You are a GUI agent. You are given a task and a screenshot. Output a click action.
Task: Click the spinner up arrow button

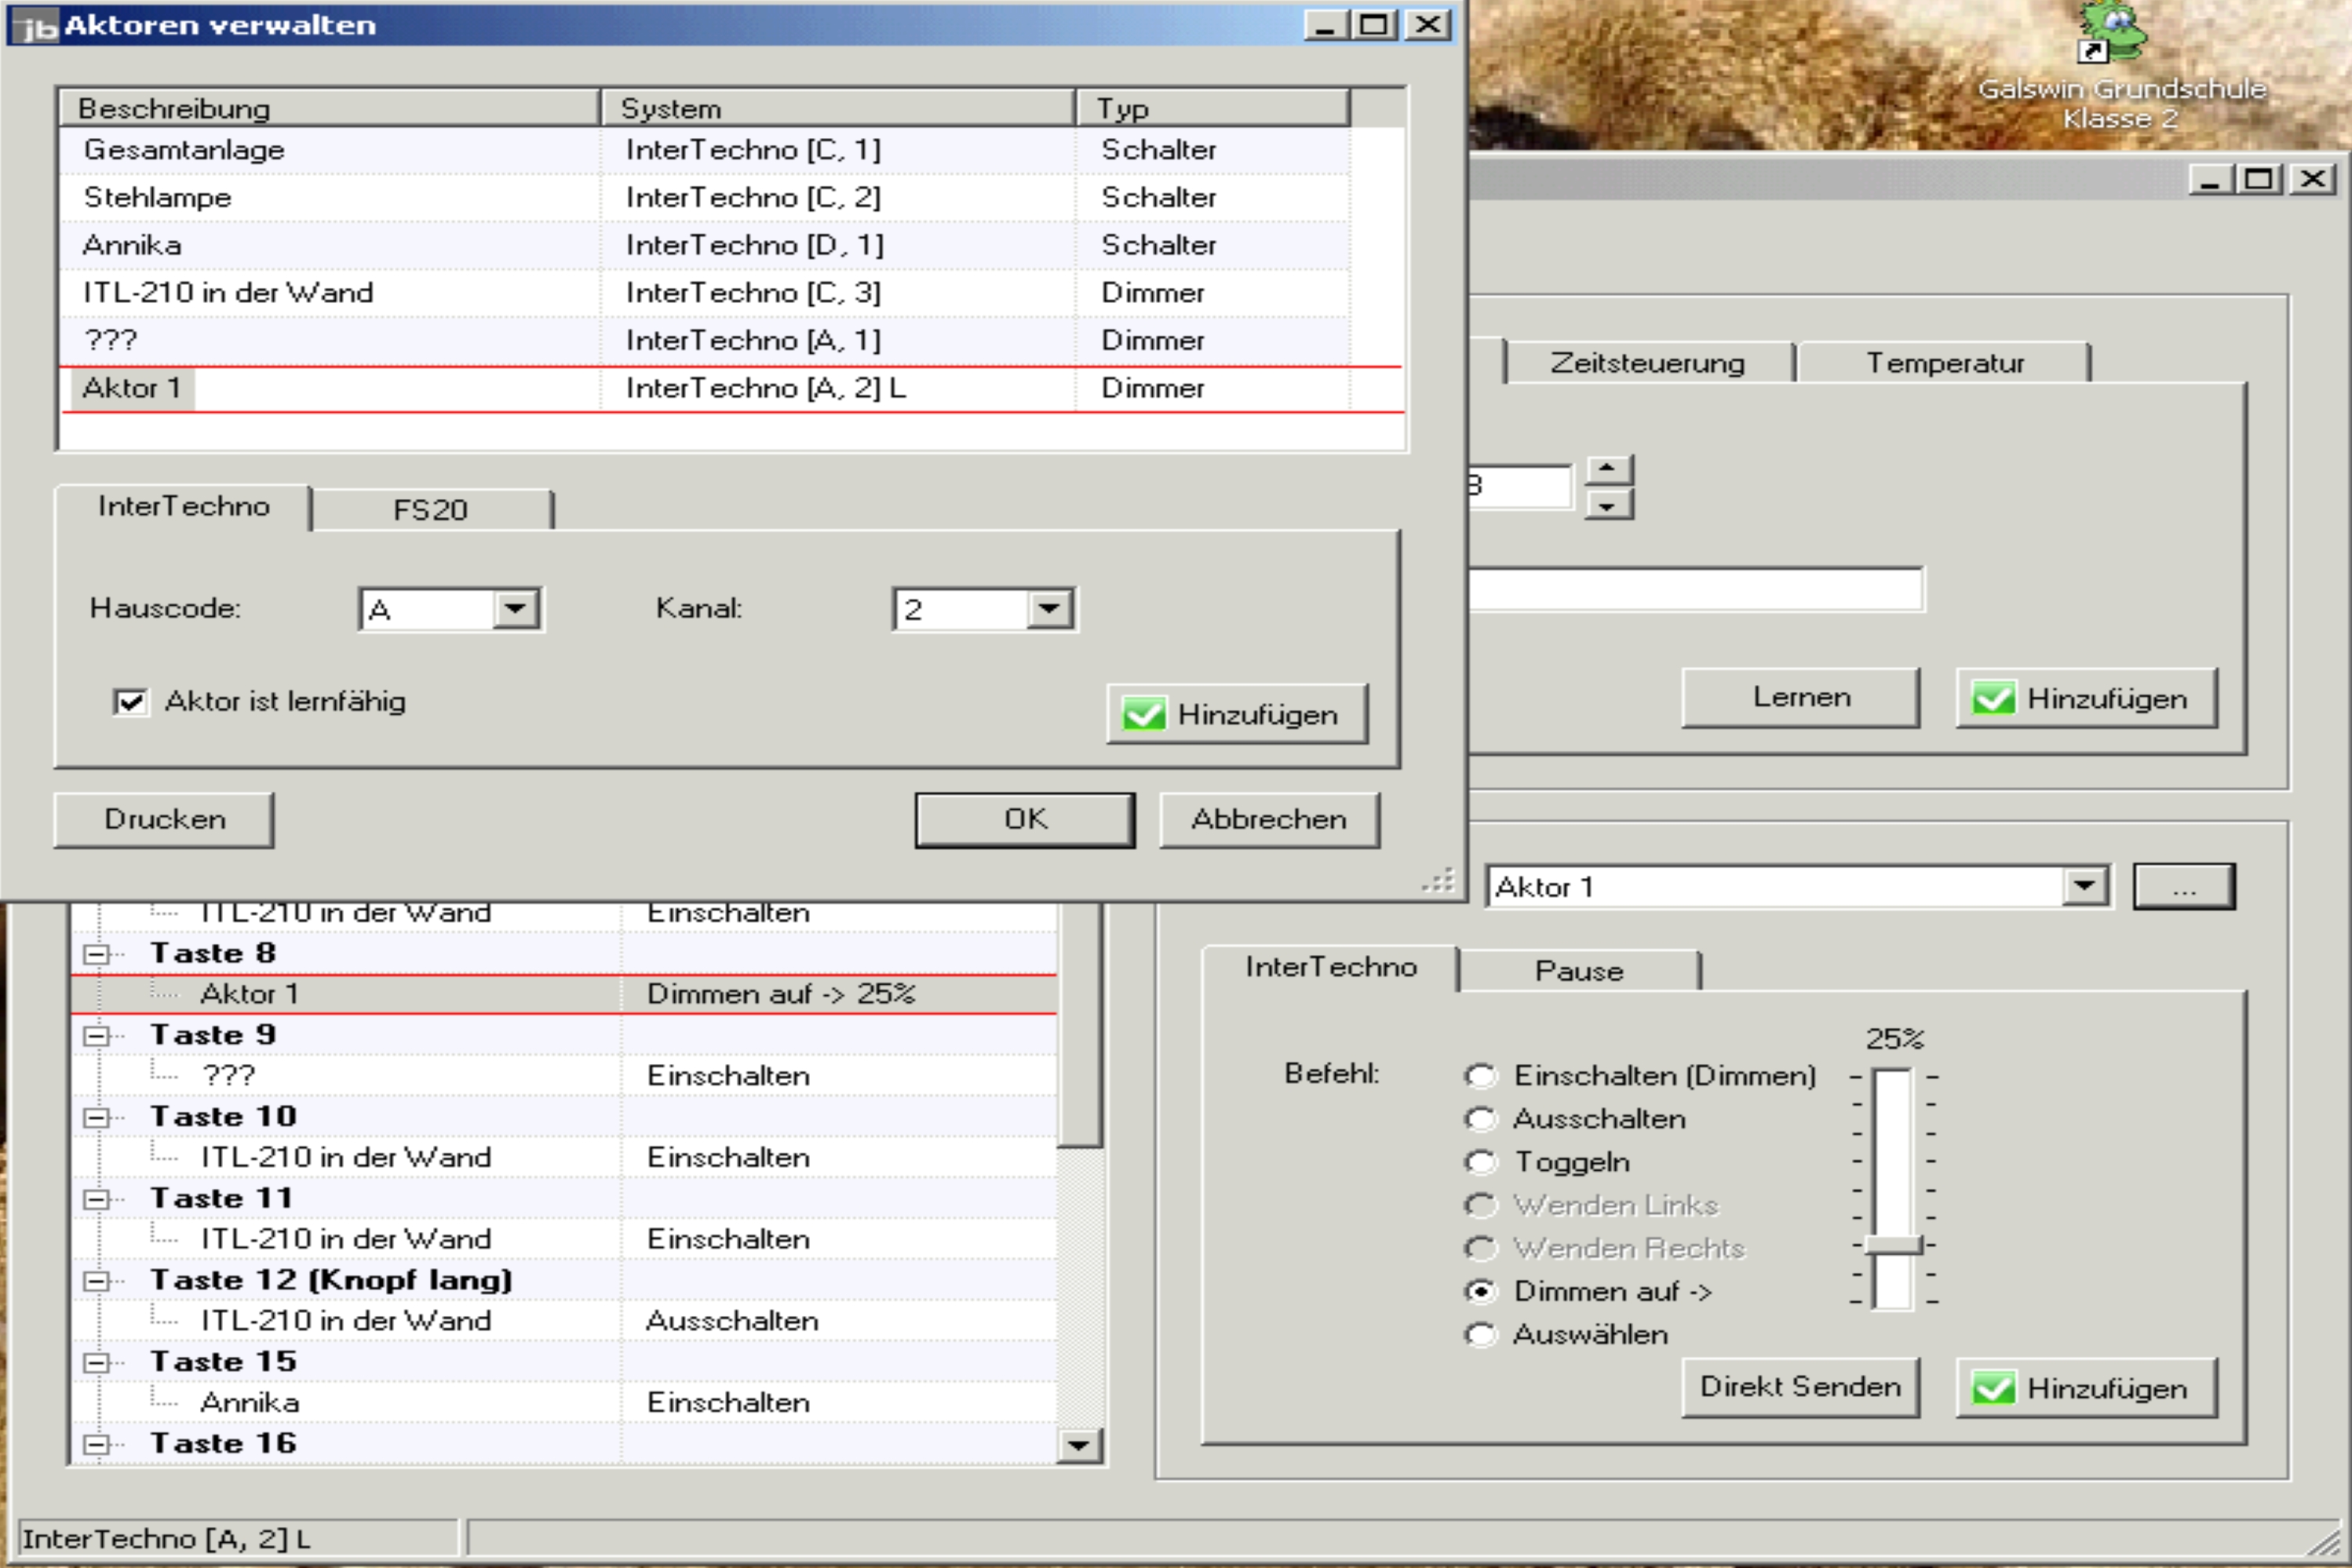[x=1608, y=469]
